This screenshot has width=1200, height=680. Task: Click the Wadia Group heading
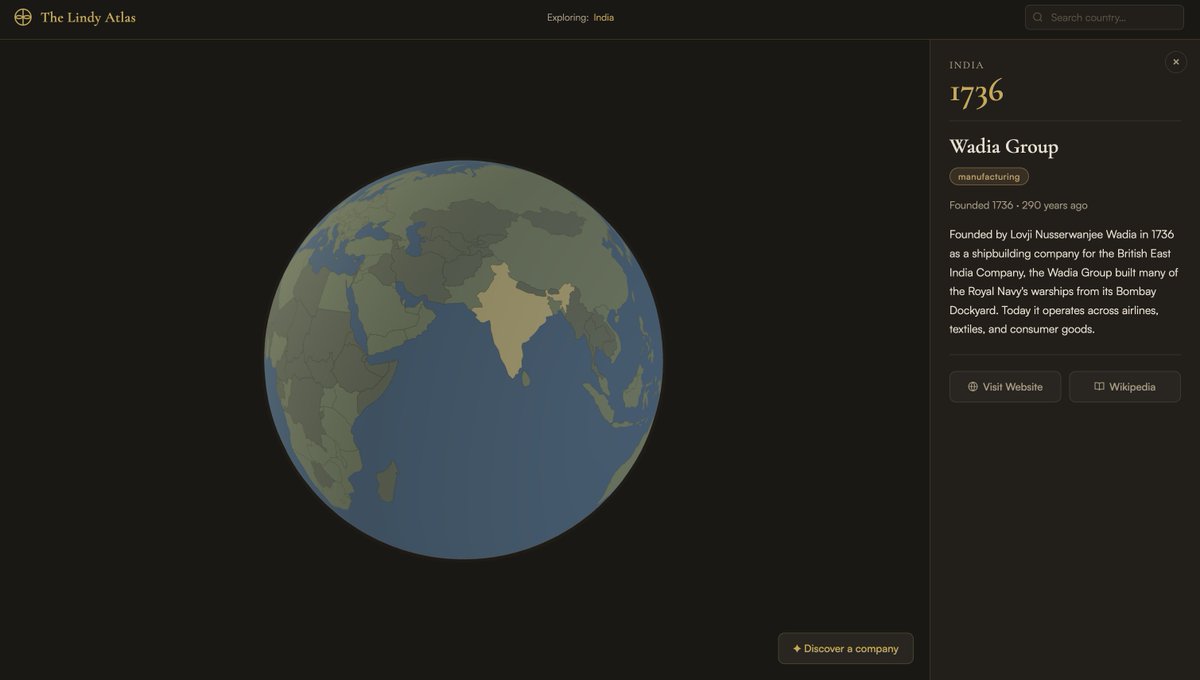point(1004,147)
